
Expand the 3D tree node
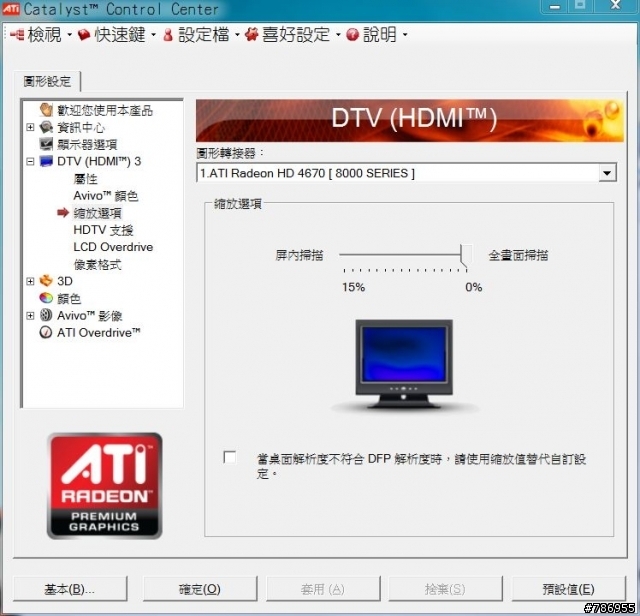click(x=30, y=281)
